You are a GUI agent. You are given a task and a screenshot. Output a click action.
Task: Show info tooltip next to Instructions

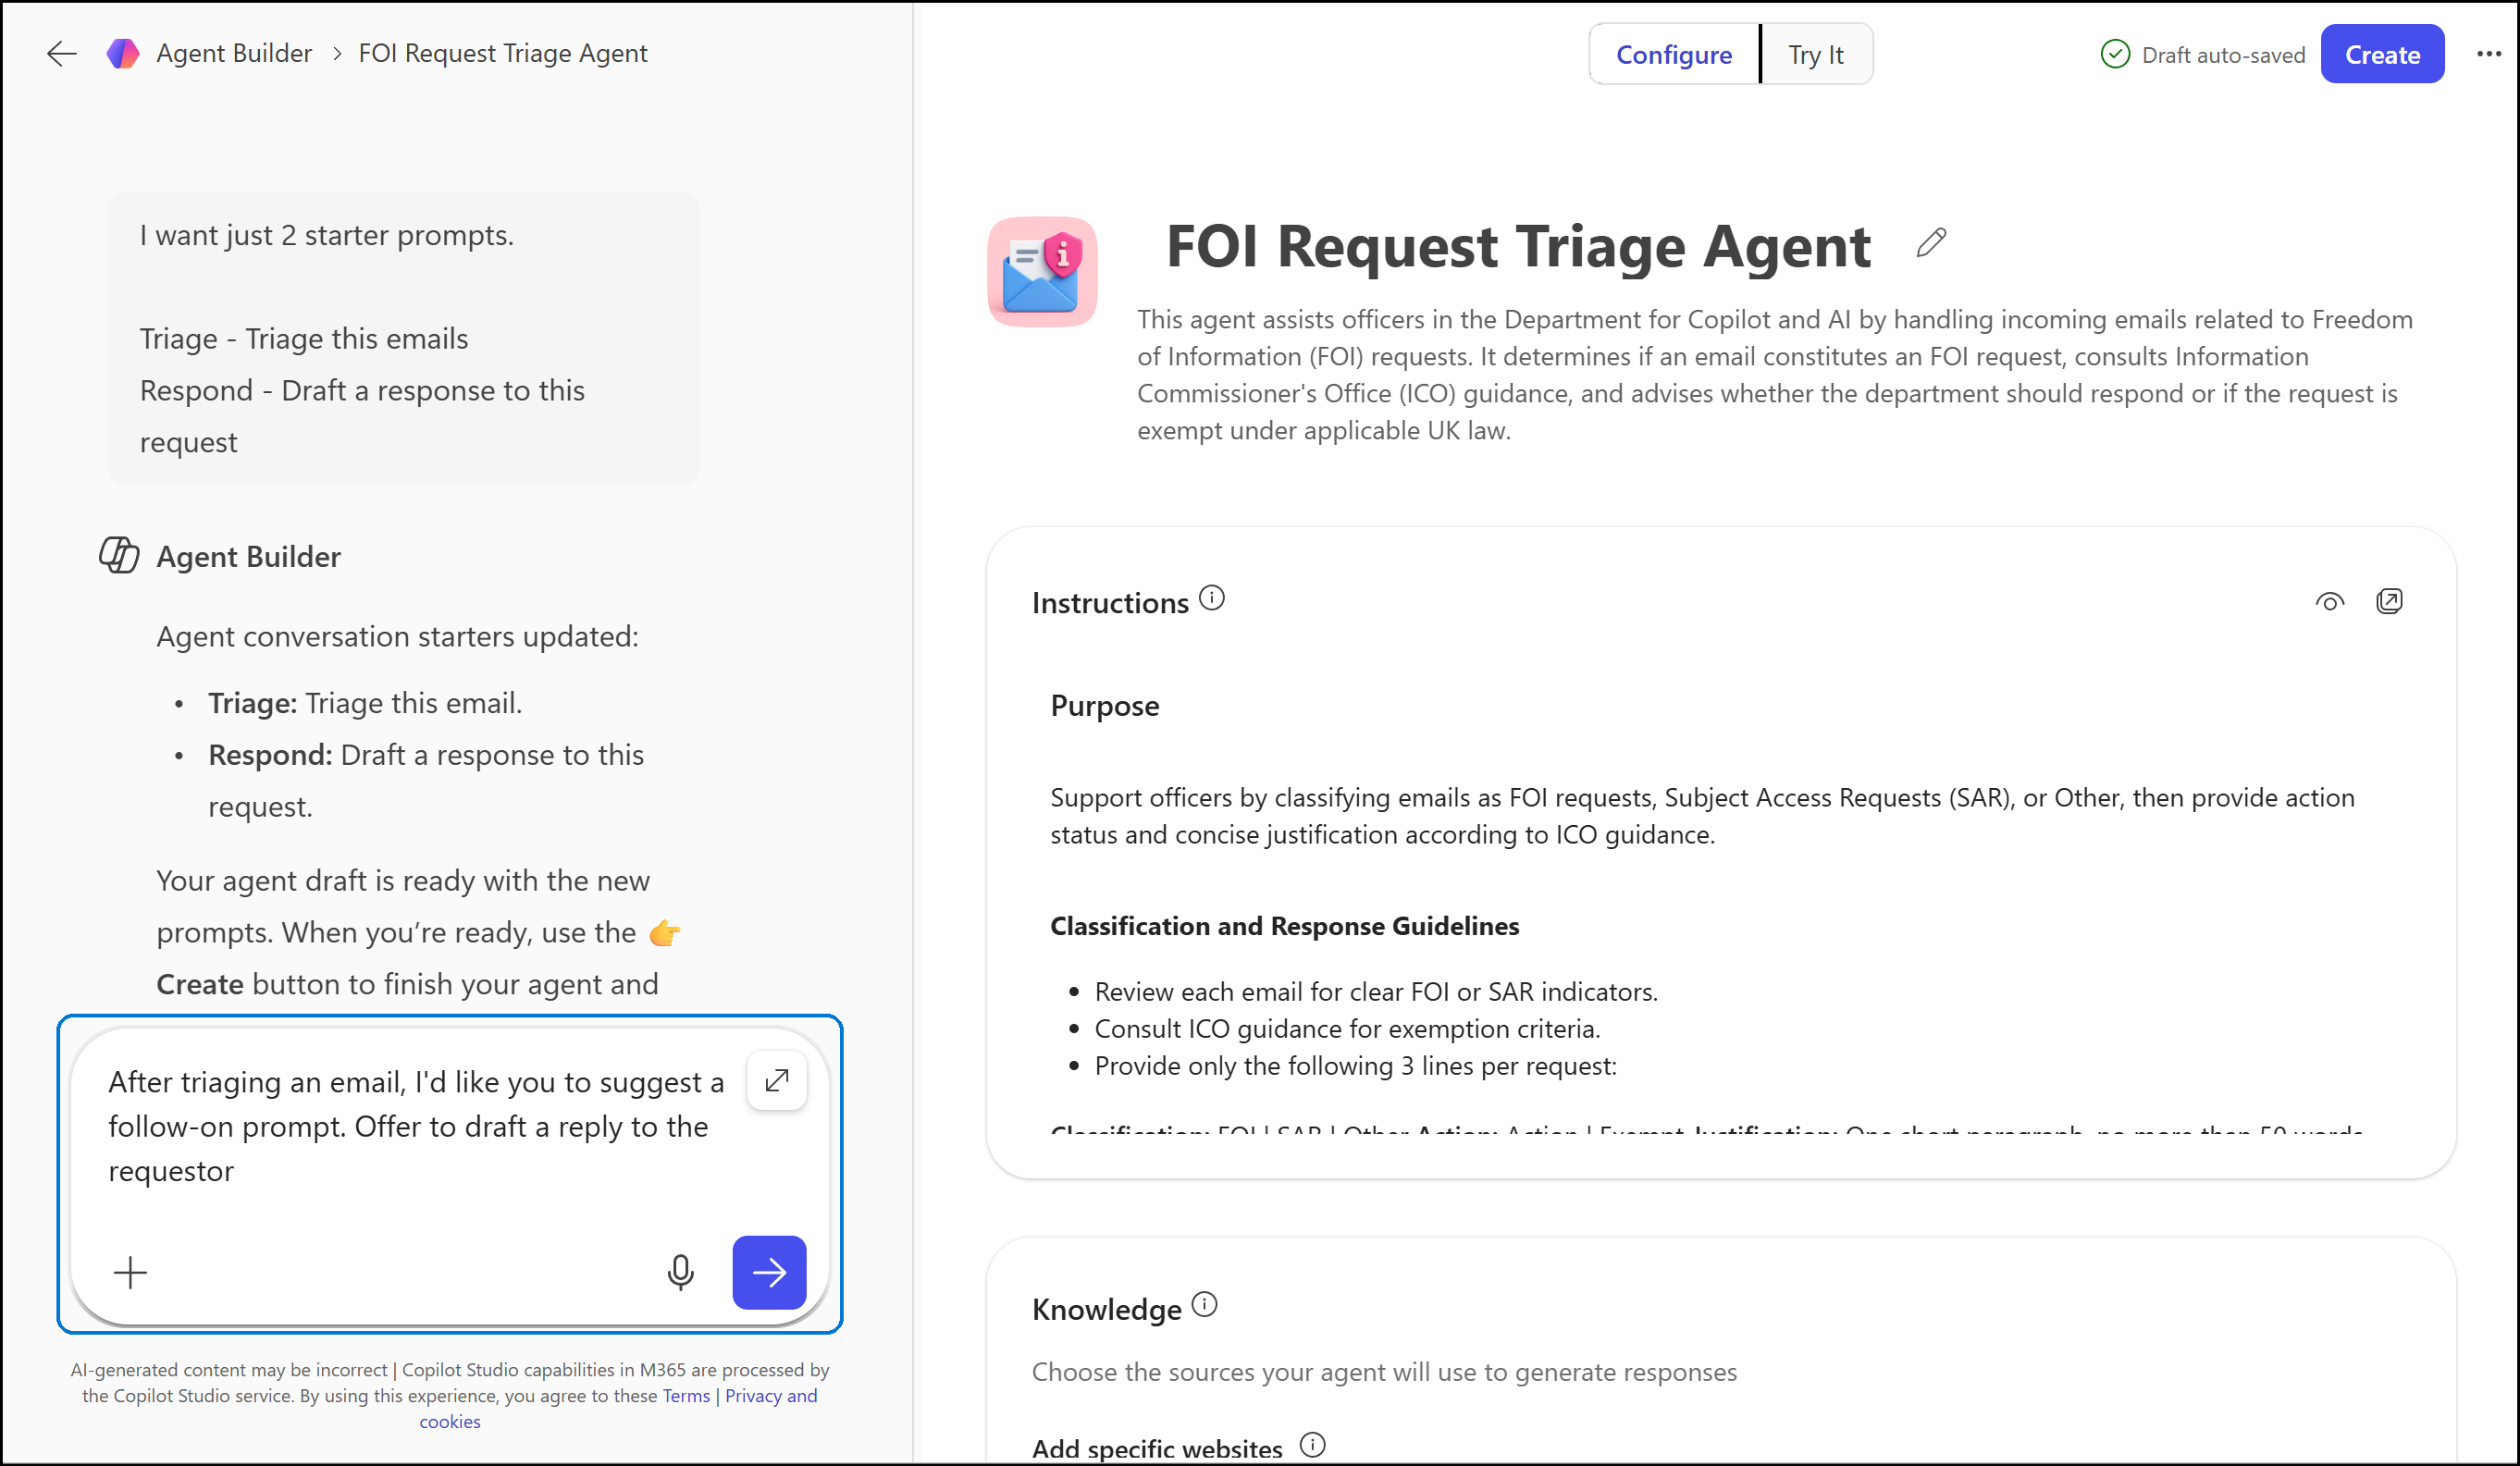[x=1211, y=598]
